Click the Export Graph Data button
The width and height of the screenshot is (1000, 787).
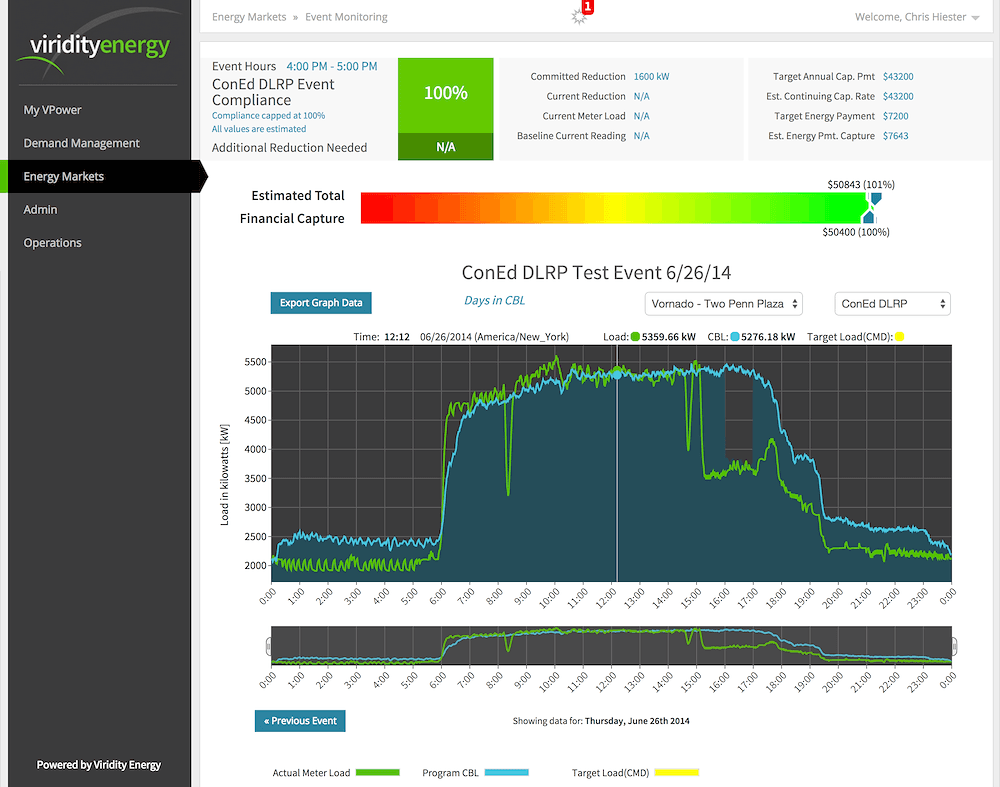tap(321, 303)
